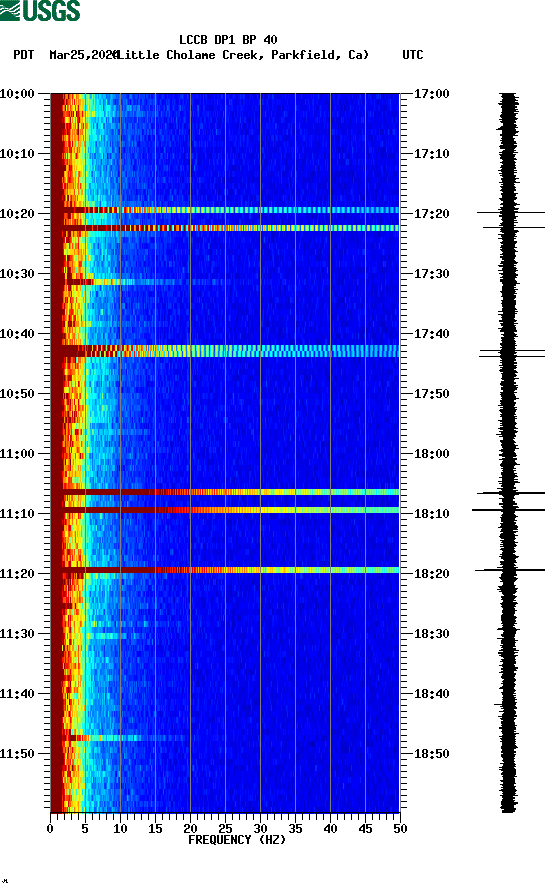Click the '11:00' PDT time label

(x=17, y=454)
